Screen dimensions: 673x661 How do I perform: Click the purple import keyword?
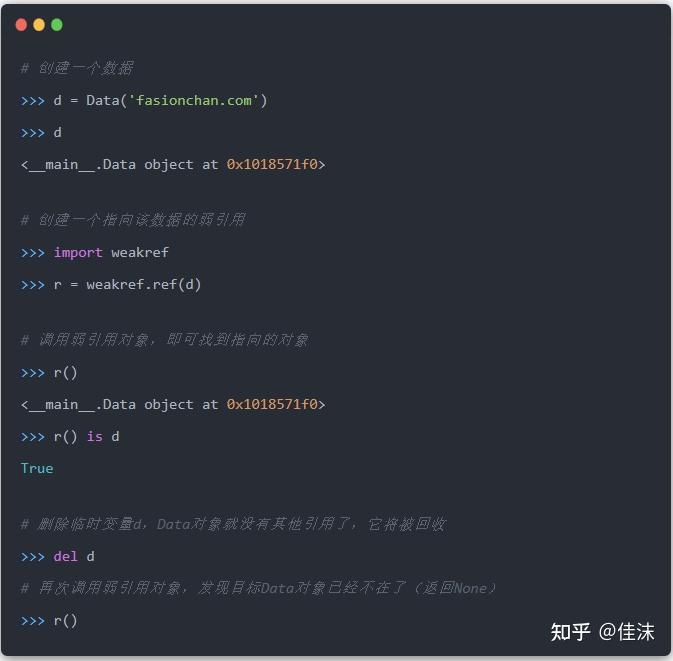click(78, 253)
